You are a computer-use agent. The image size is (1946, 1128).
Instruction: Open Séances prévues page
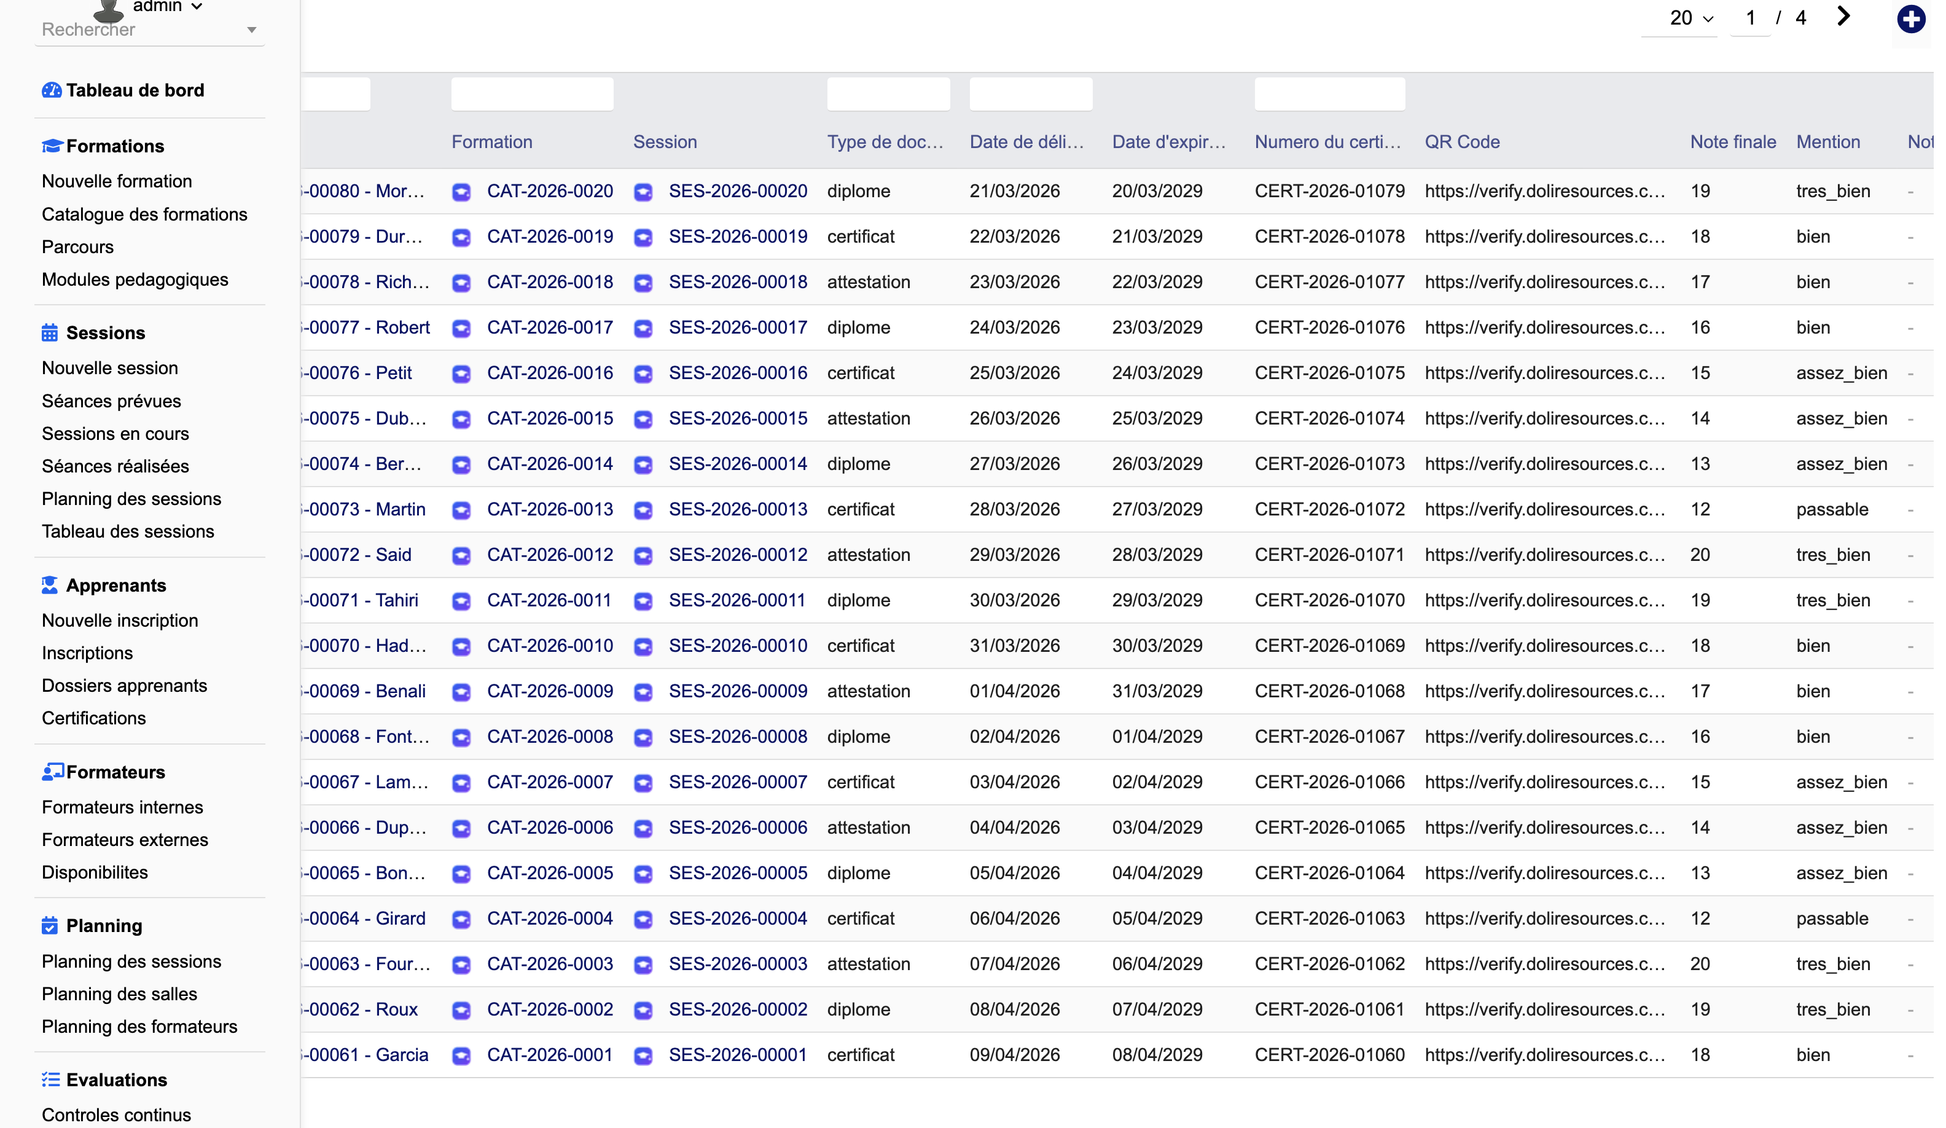pos(111,401)
